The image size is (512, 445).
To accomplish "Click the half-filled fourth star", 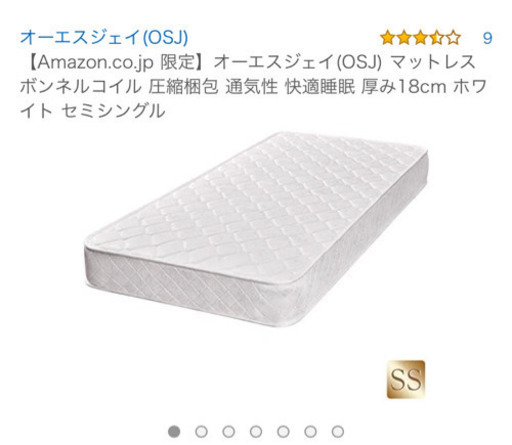I will [x=437, y=38].
